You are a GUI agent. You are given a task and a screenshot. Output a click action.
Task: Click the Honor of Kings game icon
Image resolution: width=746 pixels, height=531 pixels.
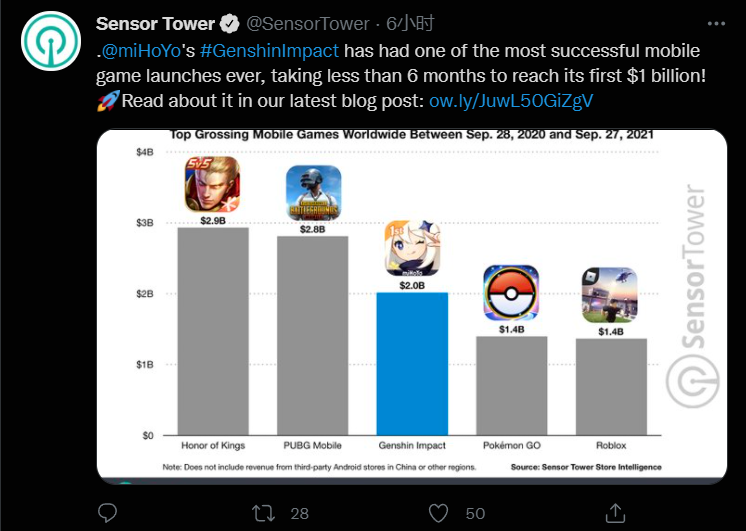coord(212,185)
